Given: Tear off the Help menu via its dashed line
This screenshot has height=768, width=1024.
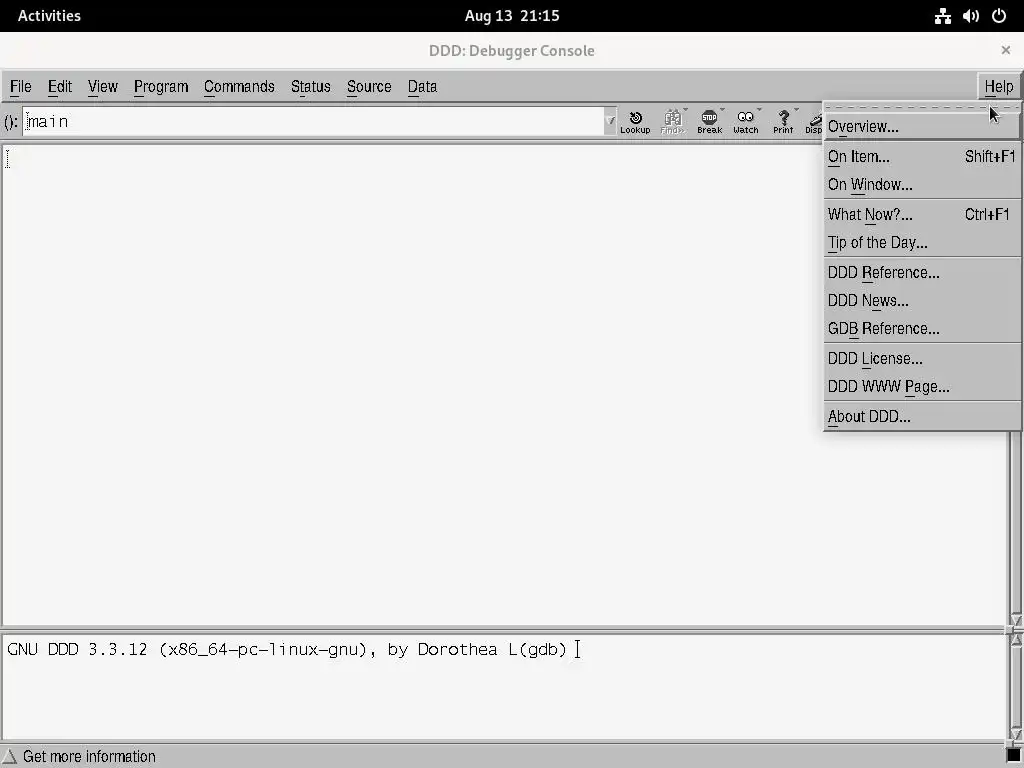Looking at the screenshot, I should [x=922, y=107].
